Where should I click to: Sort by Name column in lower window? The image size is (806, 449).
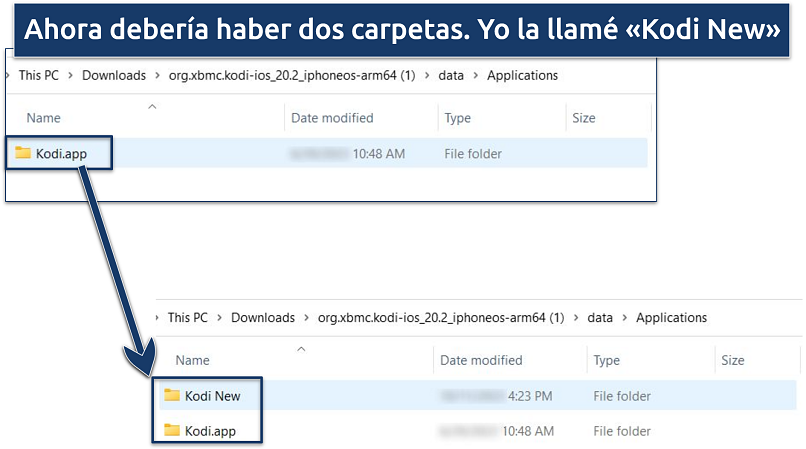pyautogui.click(x=192, y=360)
